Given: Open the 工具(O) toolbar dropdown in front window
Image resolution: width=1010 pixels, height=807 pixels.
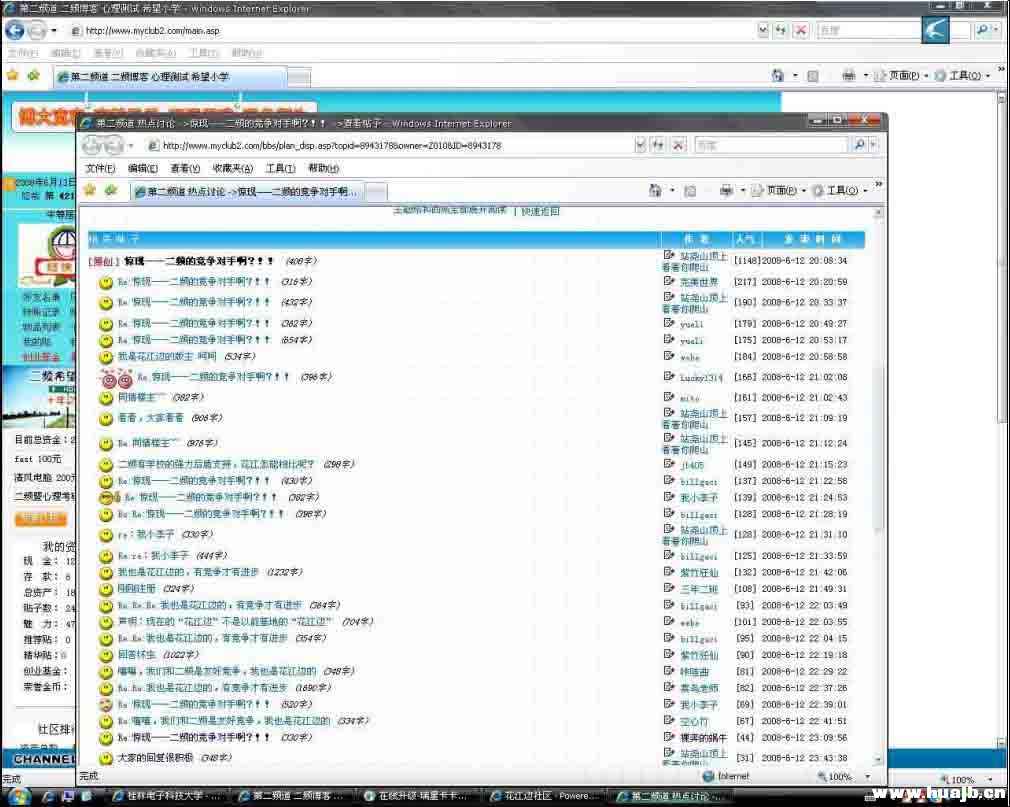Looking at the screenshot, I should [838, 190].
